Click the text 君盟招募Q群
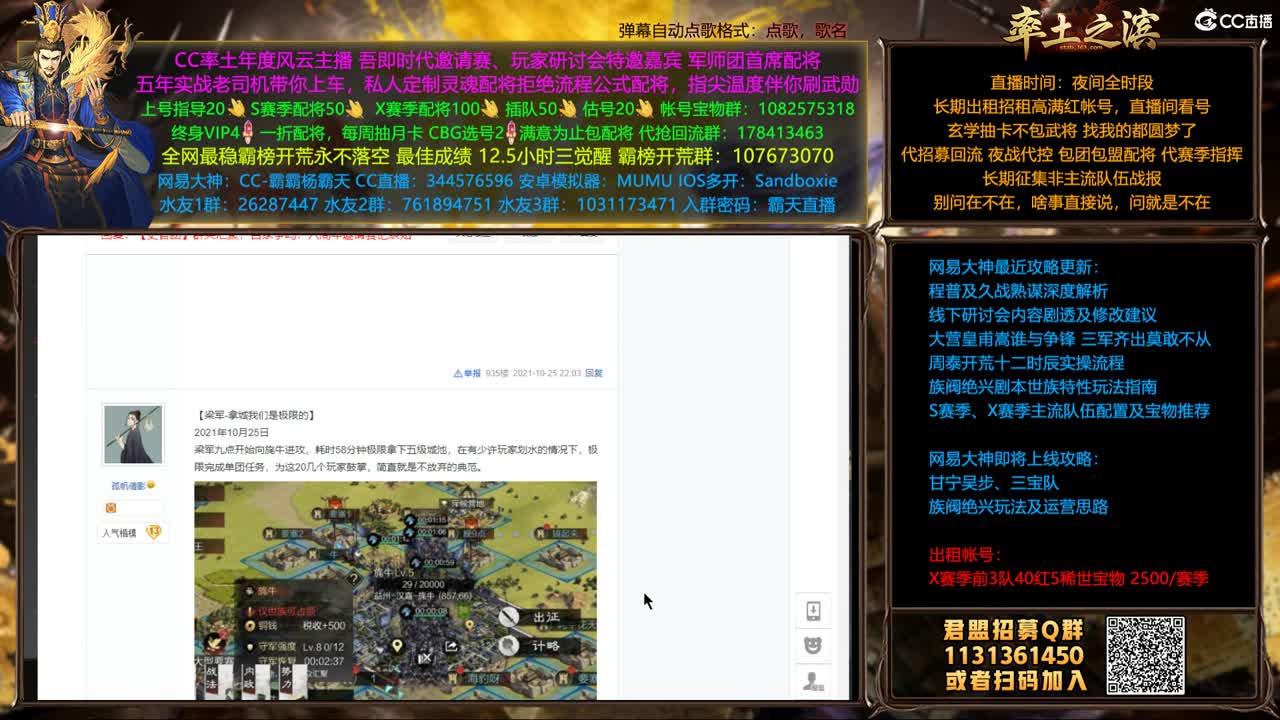The height and width of the screenshot is (720, 1280). 1014,631
